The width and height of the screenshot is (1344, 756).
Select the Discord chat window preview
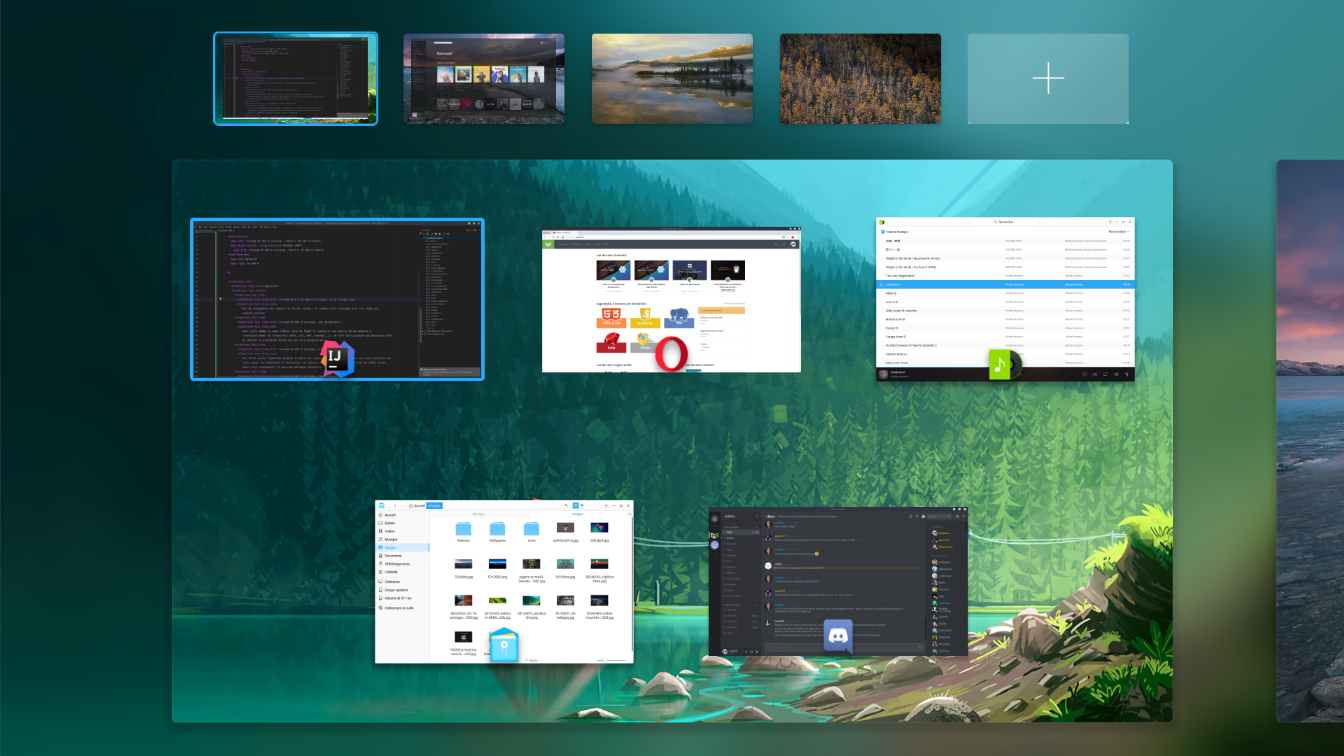coord(838,581)
